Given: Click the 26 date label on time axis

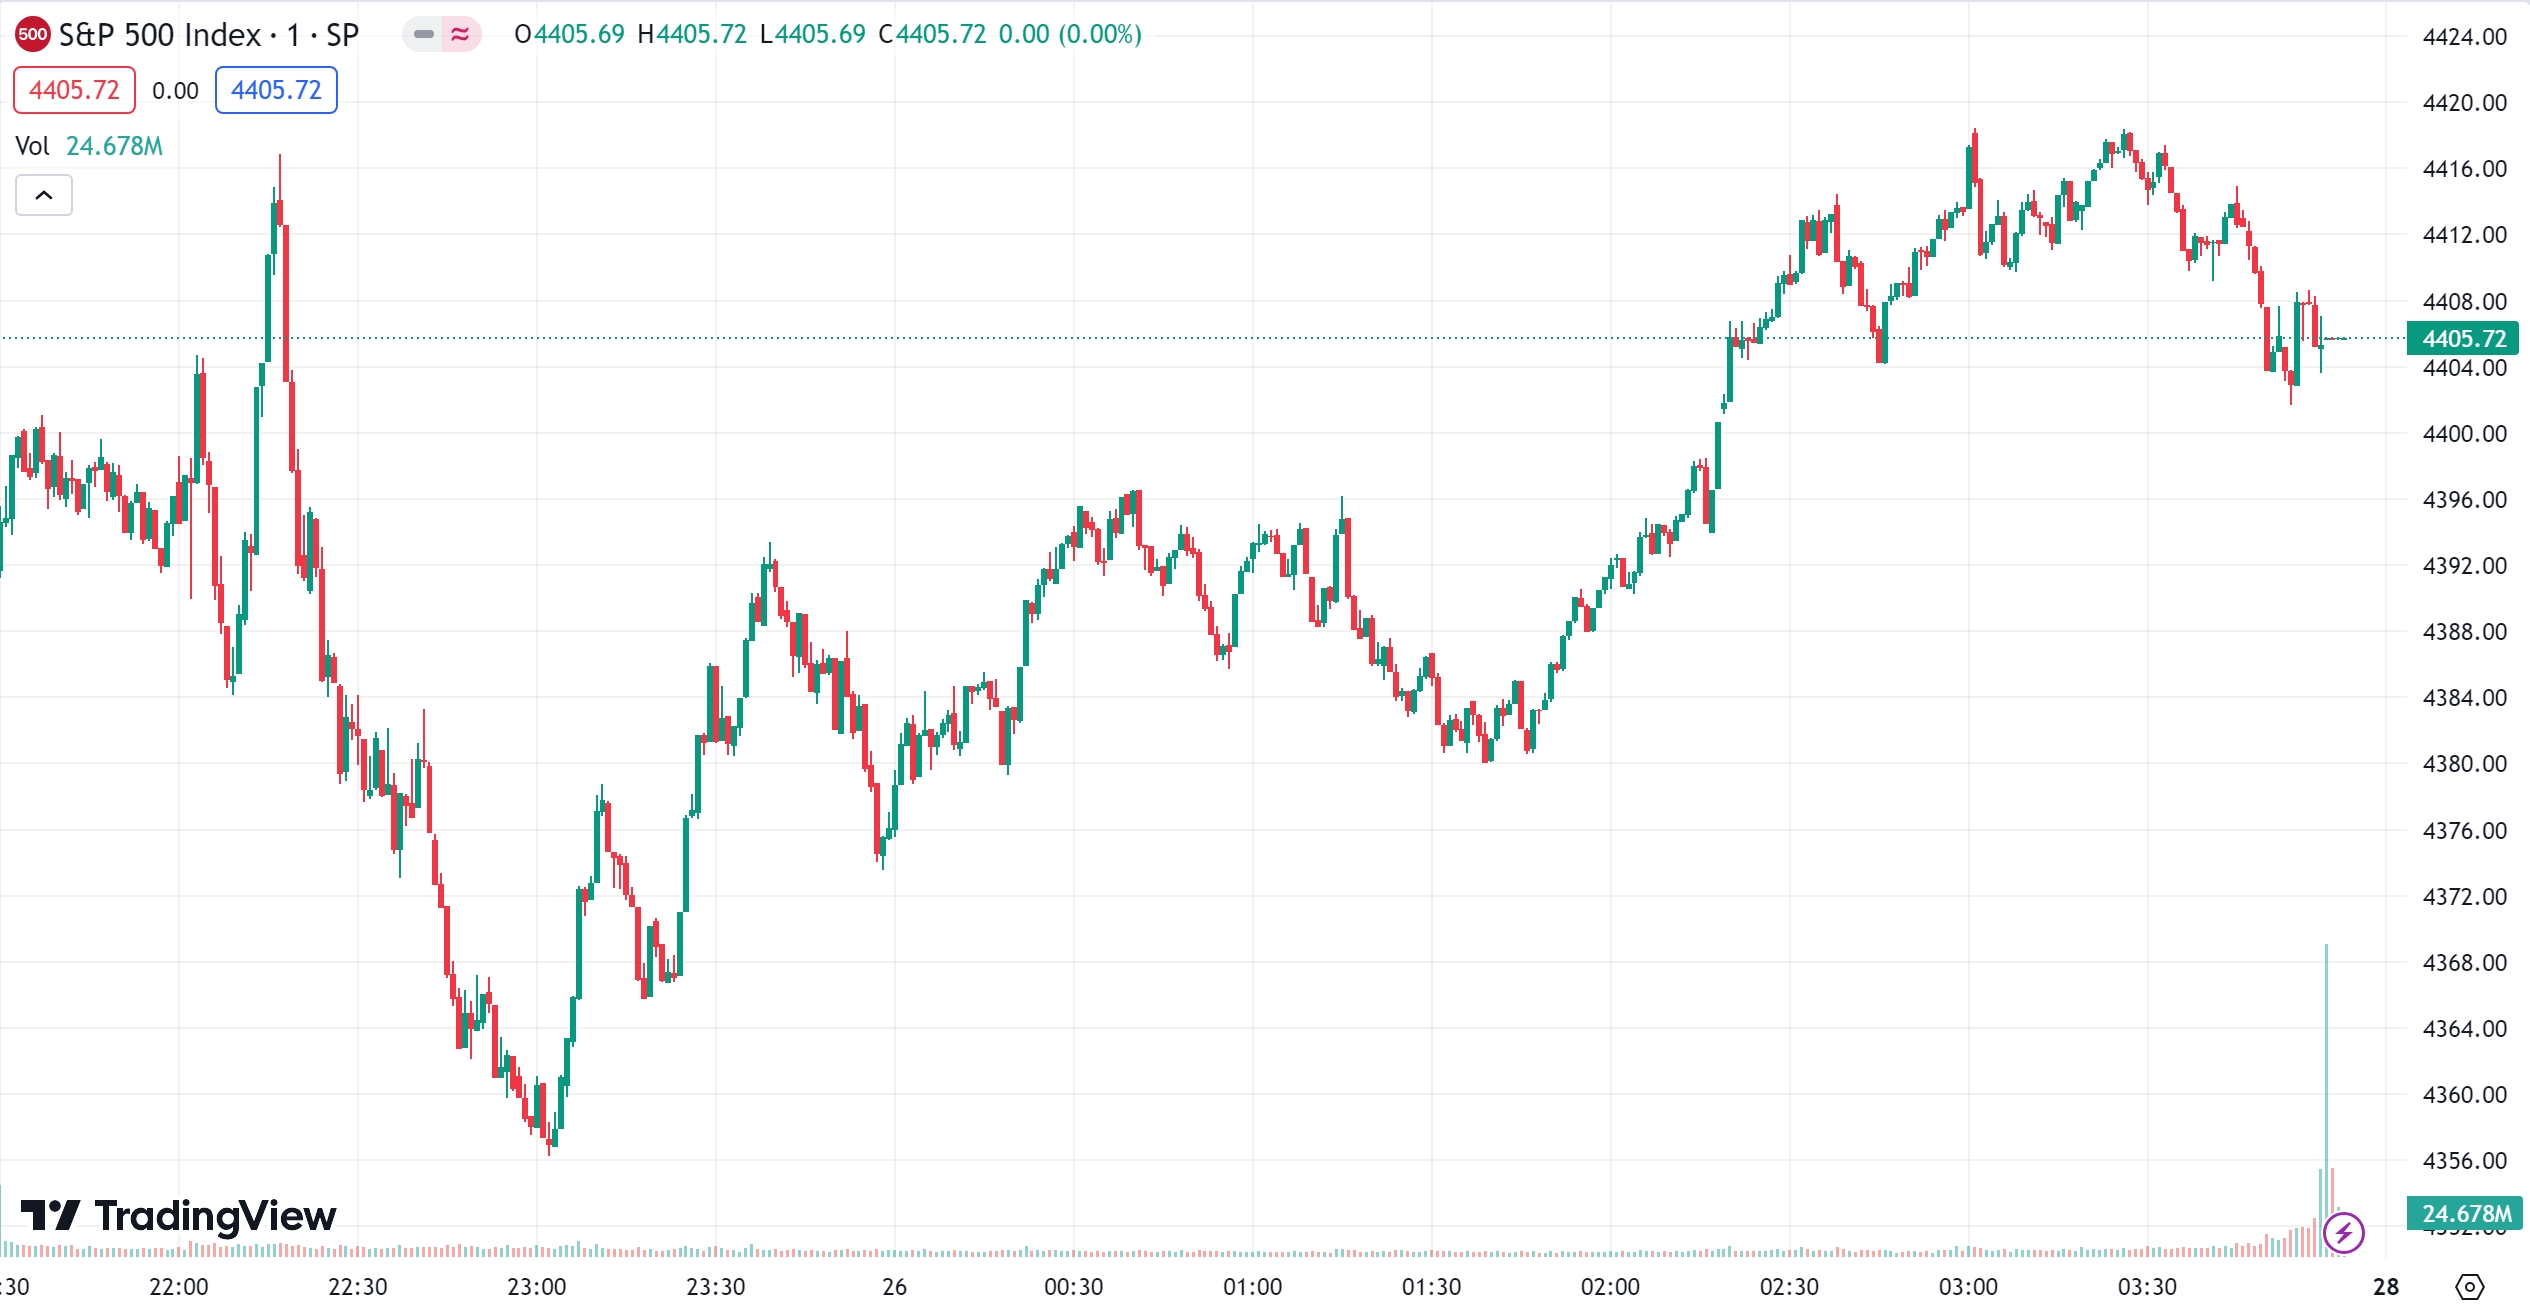Looking at the screenshot, I should click(895, 1287).
